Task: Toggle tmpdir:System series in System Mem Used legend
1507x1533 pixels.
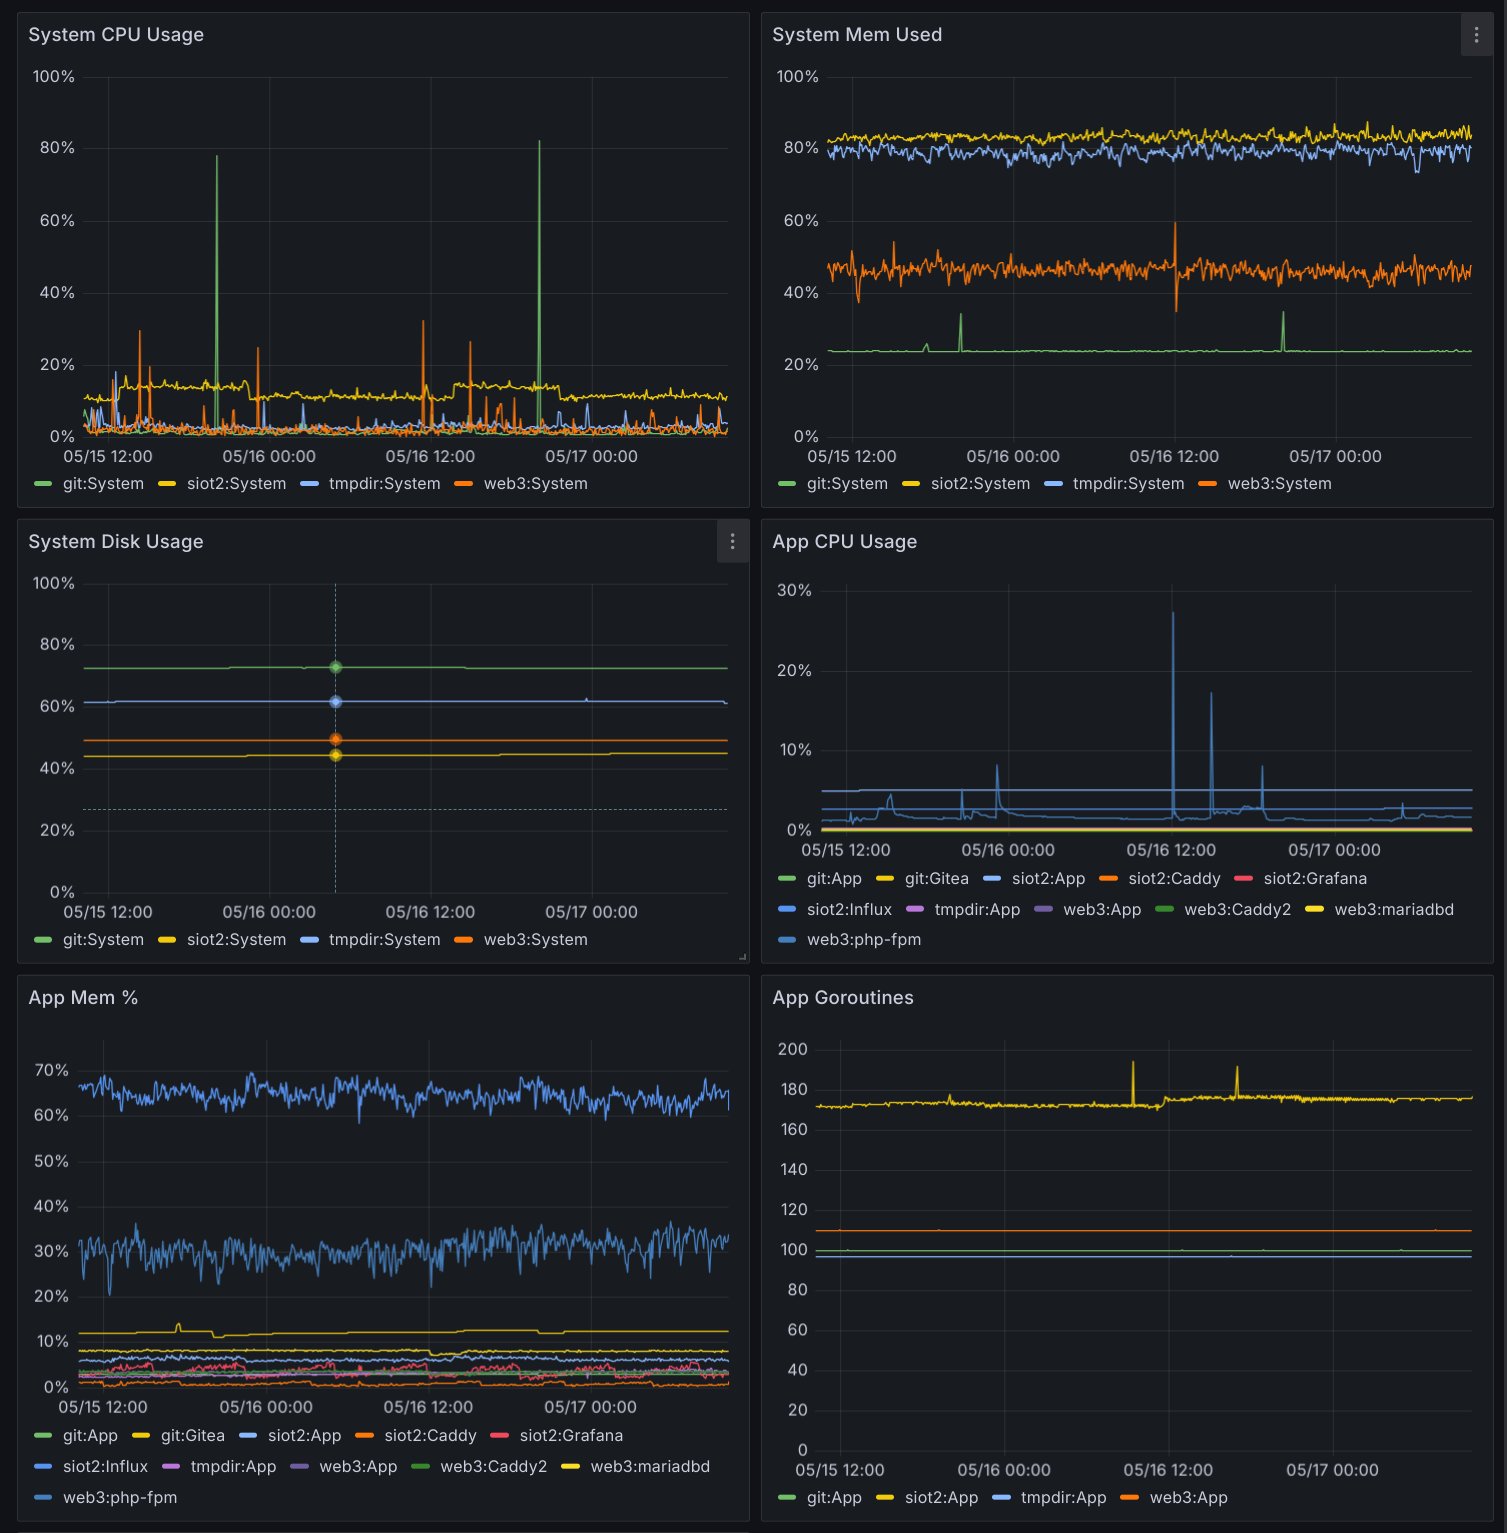Action: click(x=1128, y=484)
